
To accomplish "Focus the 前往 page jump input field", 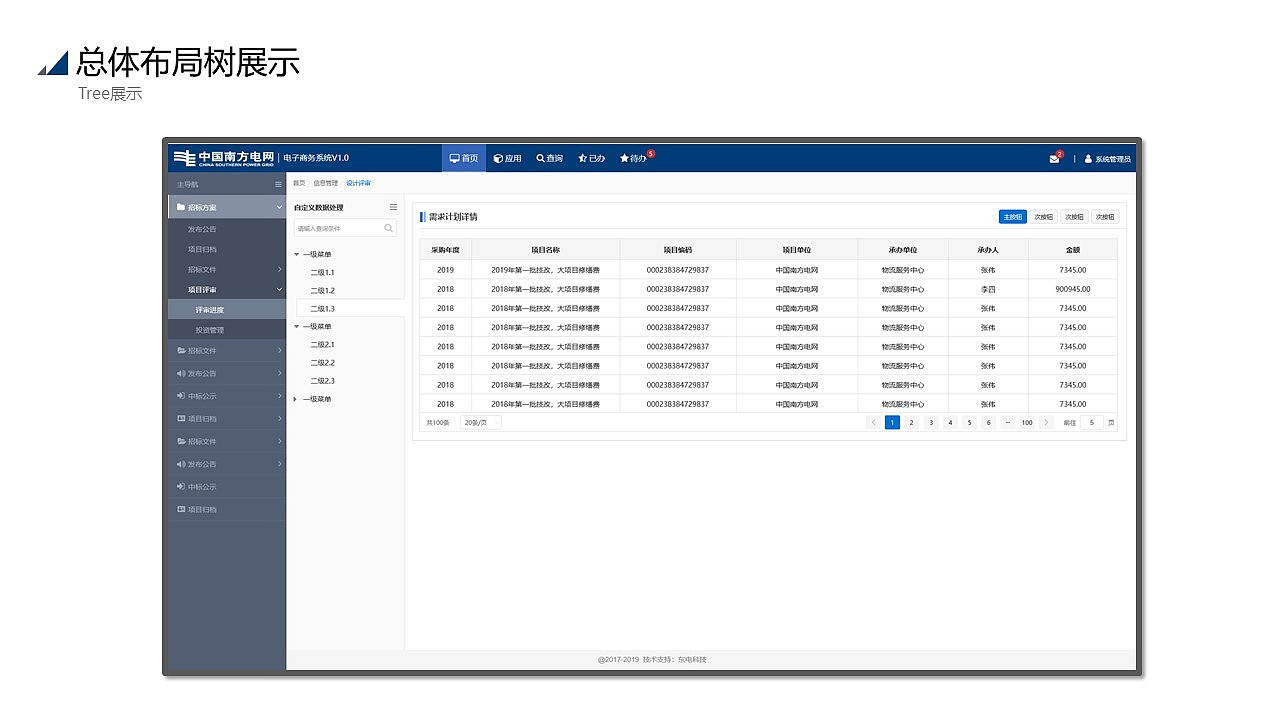I will click(1092, 422).
